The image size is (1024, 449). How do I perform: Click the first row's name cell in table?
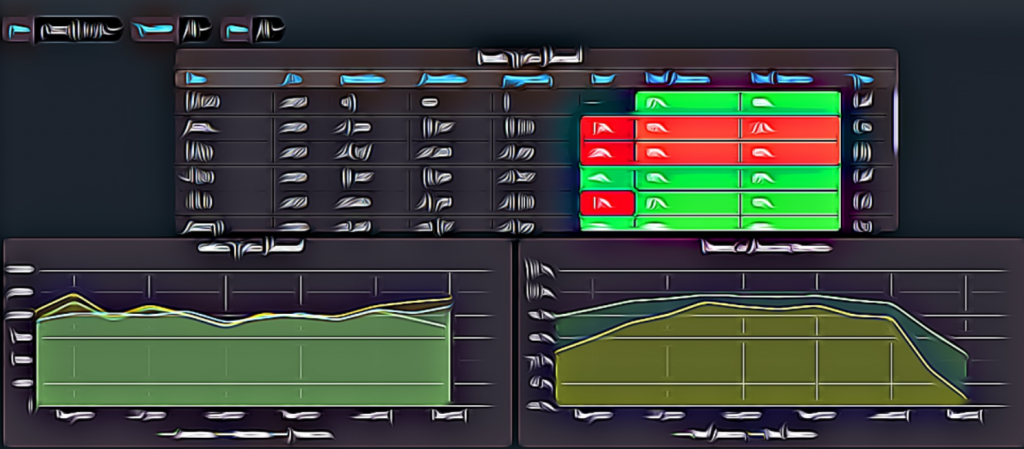(x=203, y=102)
